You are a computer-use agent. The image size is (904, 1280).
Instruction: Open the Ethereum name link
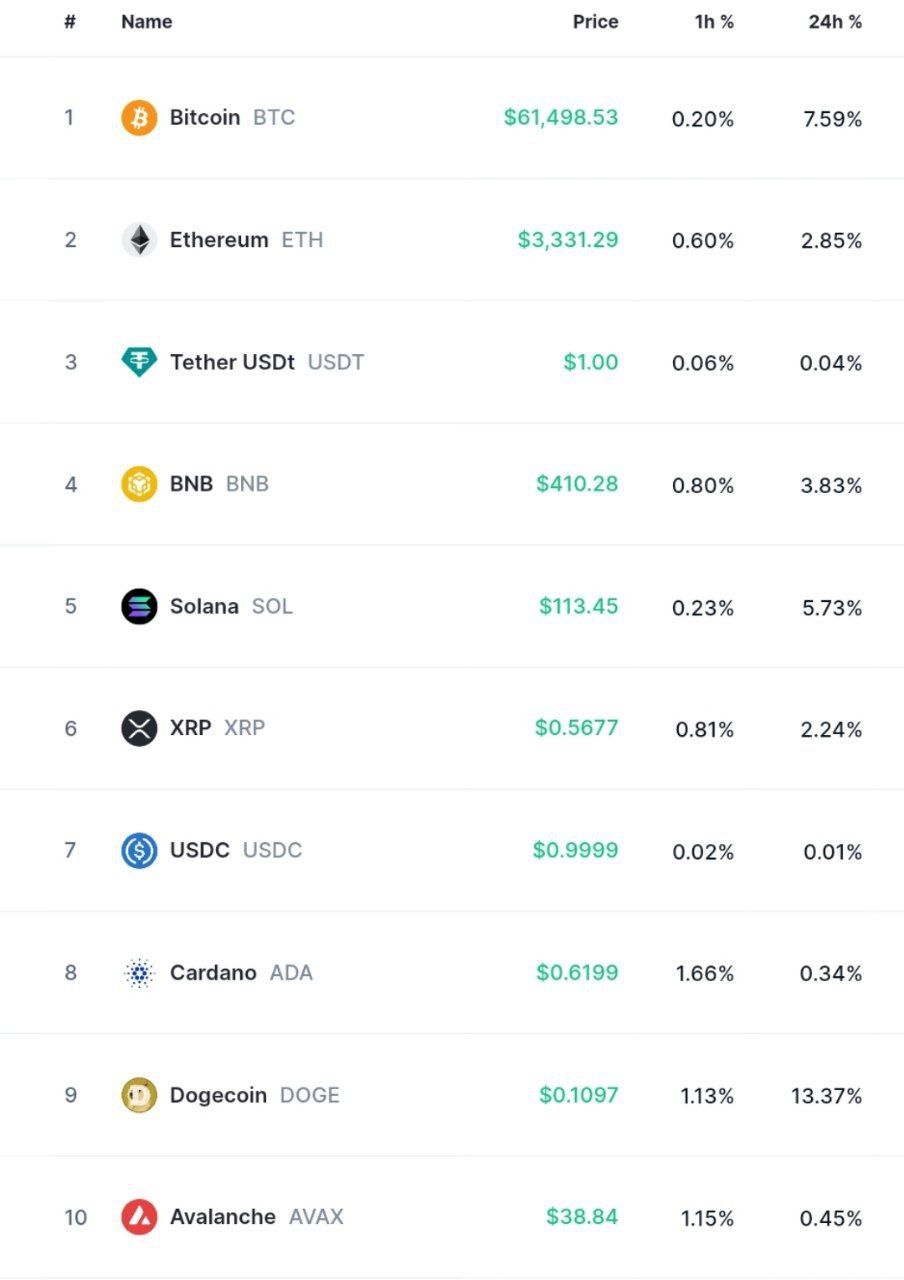219,240
